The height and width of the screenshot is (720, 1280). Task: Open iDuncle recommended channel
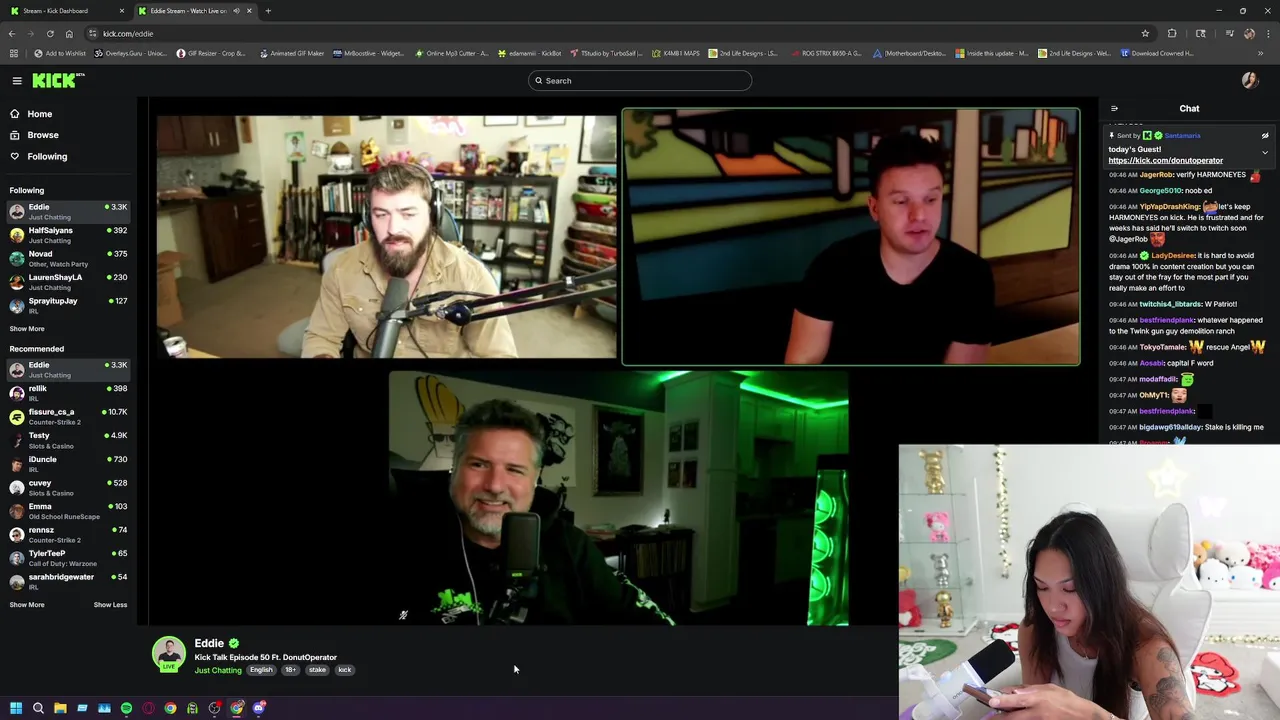tap(68, 463)
